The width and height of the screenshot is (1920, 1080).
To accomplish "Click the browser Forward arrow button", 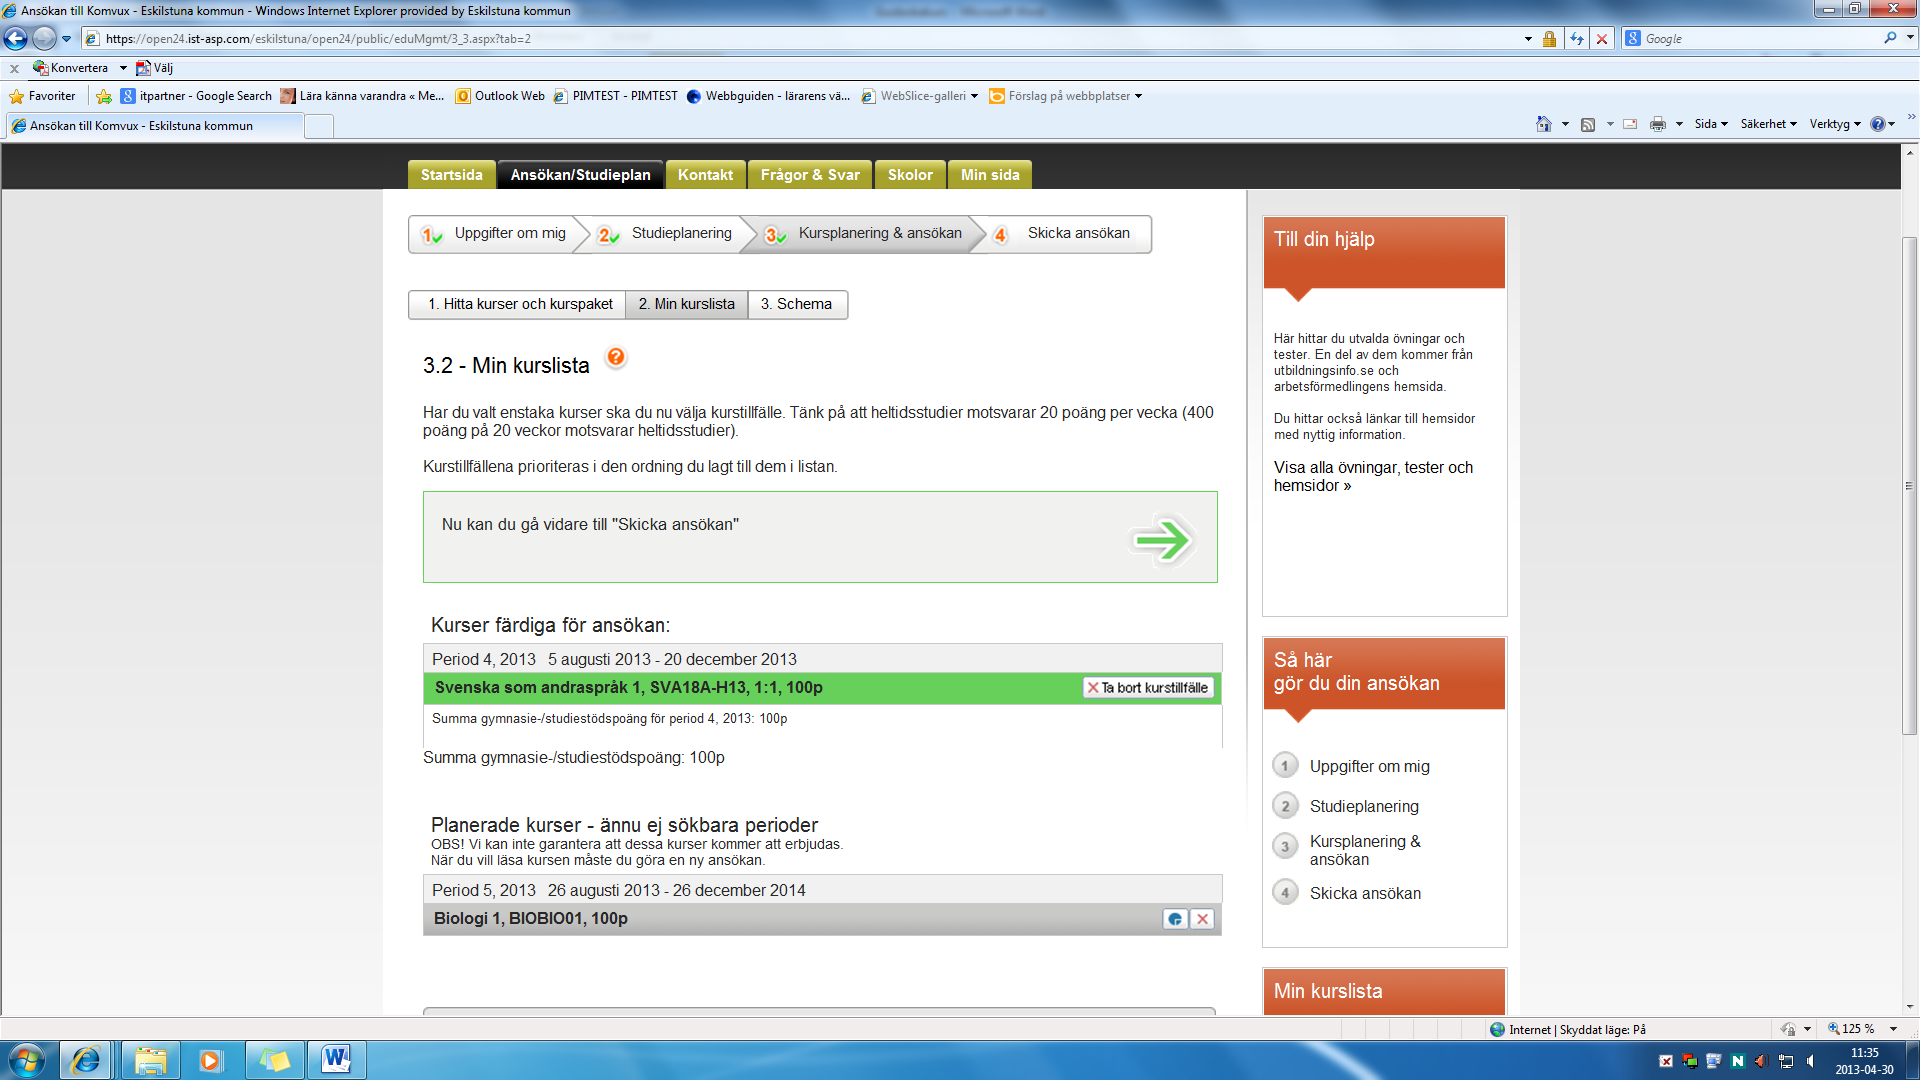I will point(44,38).
